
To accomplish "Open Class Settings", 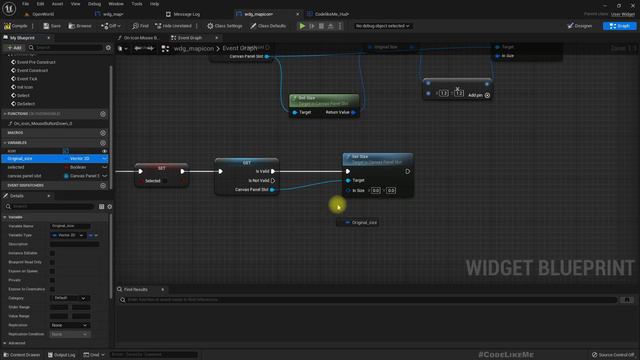I will pyautogui.click(x=224, y=26).
